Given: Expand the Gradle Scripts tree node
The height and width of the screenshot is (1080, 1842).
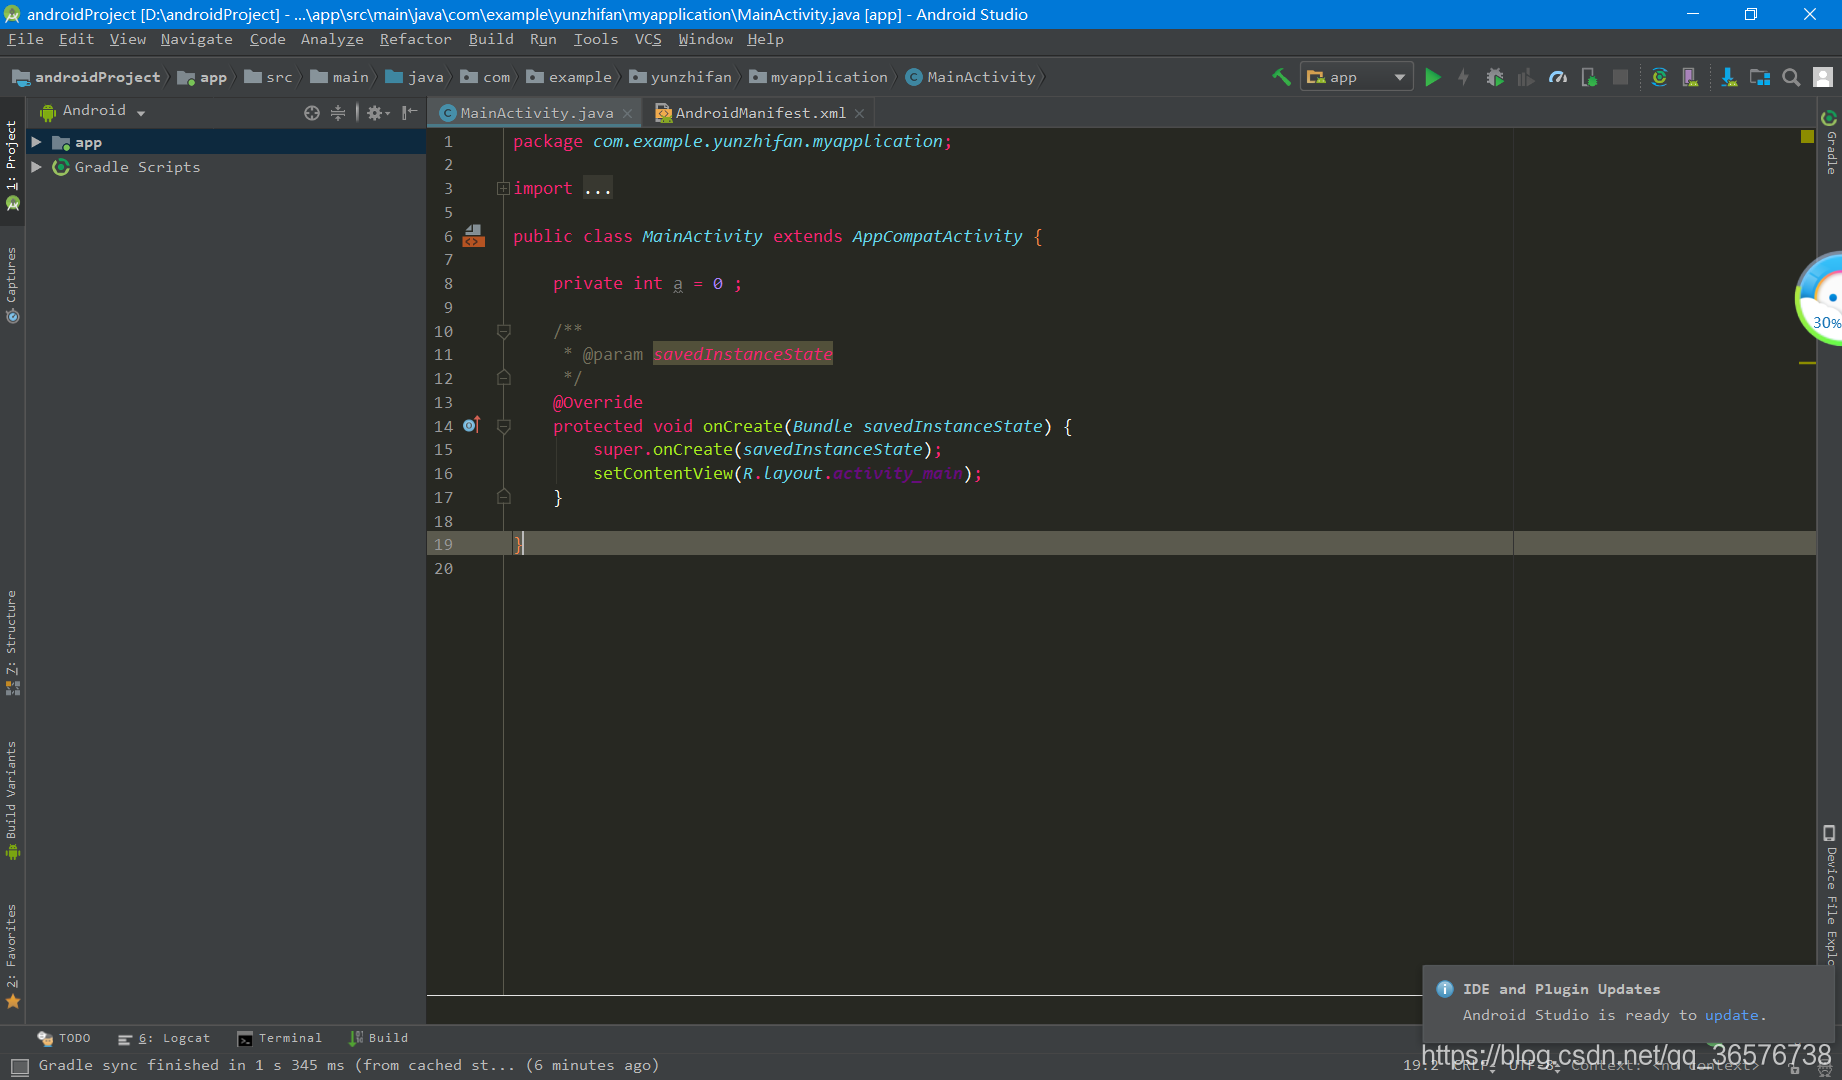Looking at the screenshot, I should click(x=36, y=167).
